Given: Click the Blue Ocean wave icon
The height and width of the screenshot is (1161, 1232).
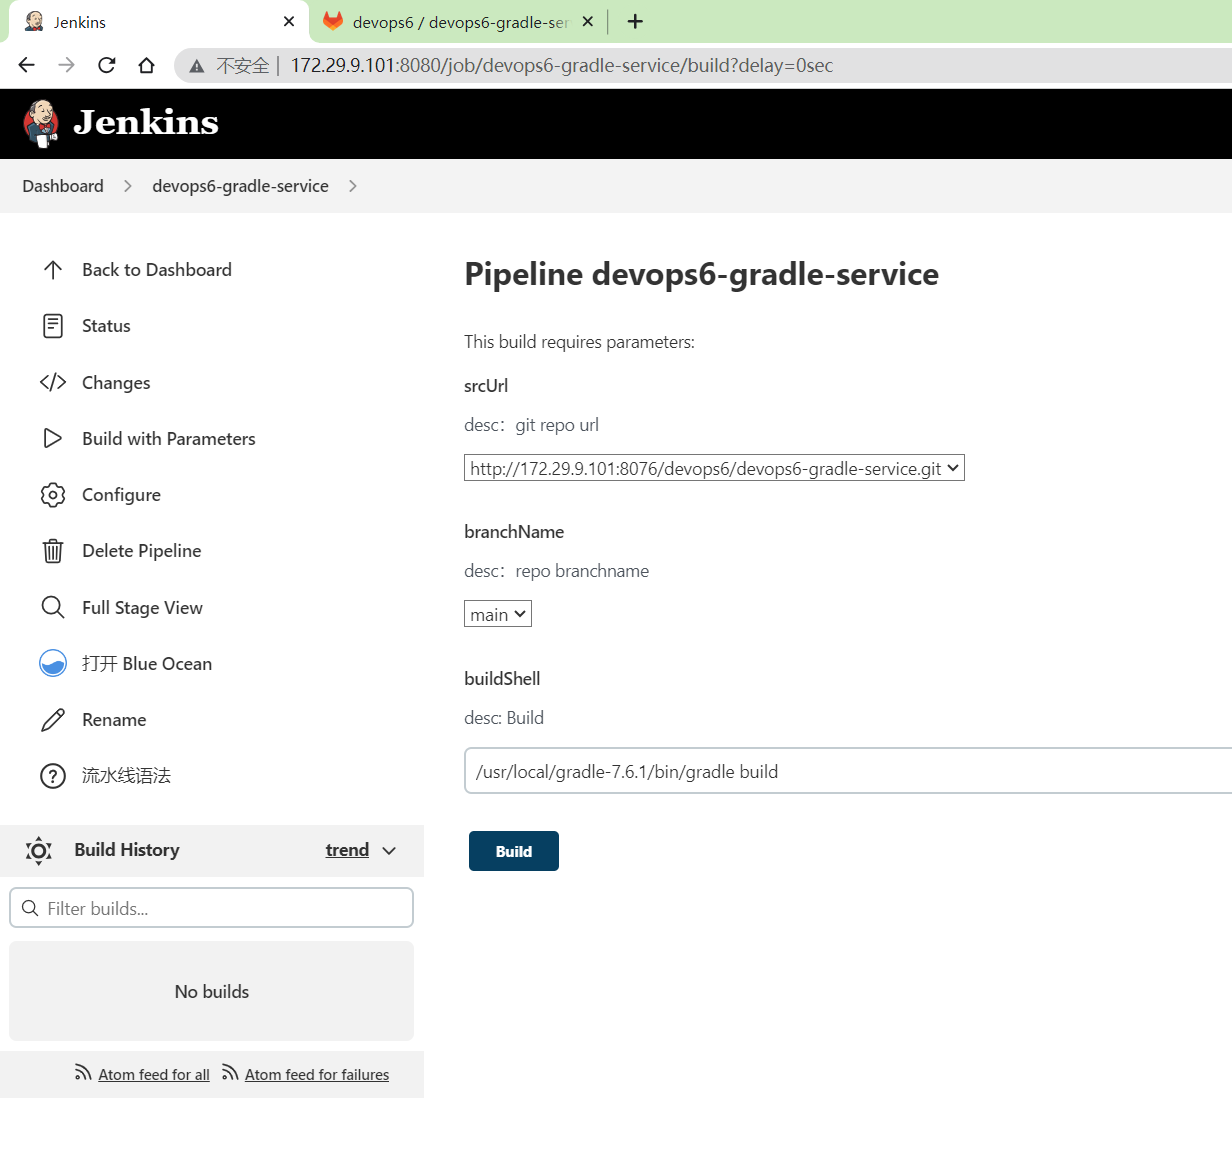Looking at the screenshot, I should click(53, 663).
